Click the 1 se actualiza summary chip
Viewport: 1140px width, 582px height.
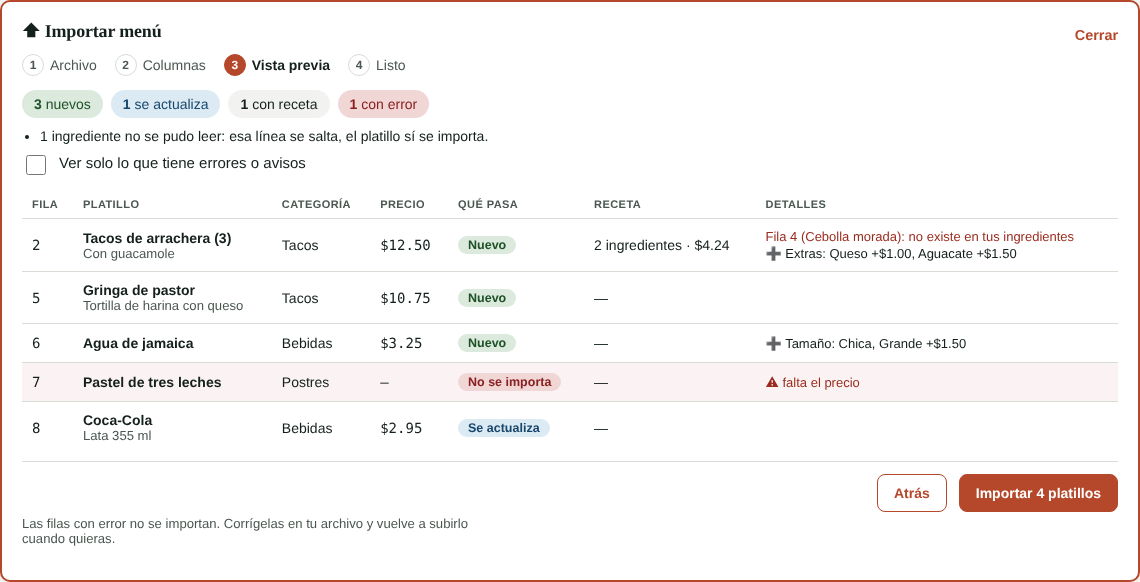pos(165,104)
